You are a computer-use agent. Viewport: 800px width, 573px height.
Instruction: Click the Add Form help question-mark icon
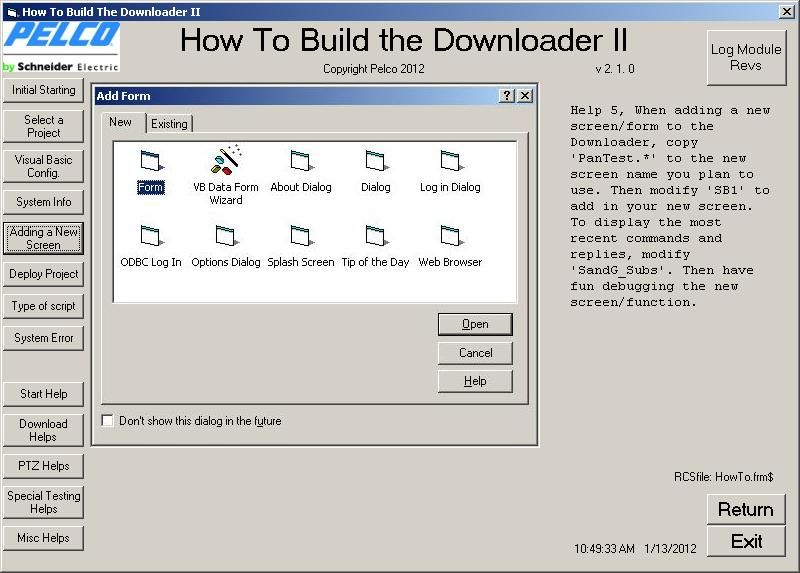tap(507, 95)
